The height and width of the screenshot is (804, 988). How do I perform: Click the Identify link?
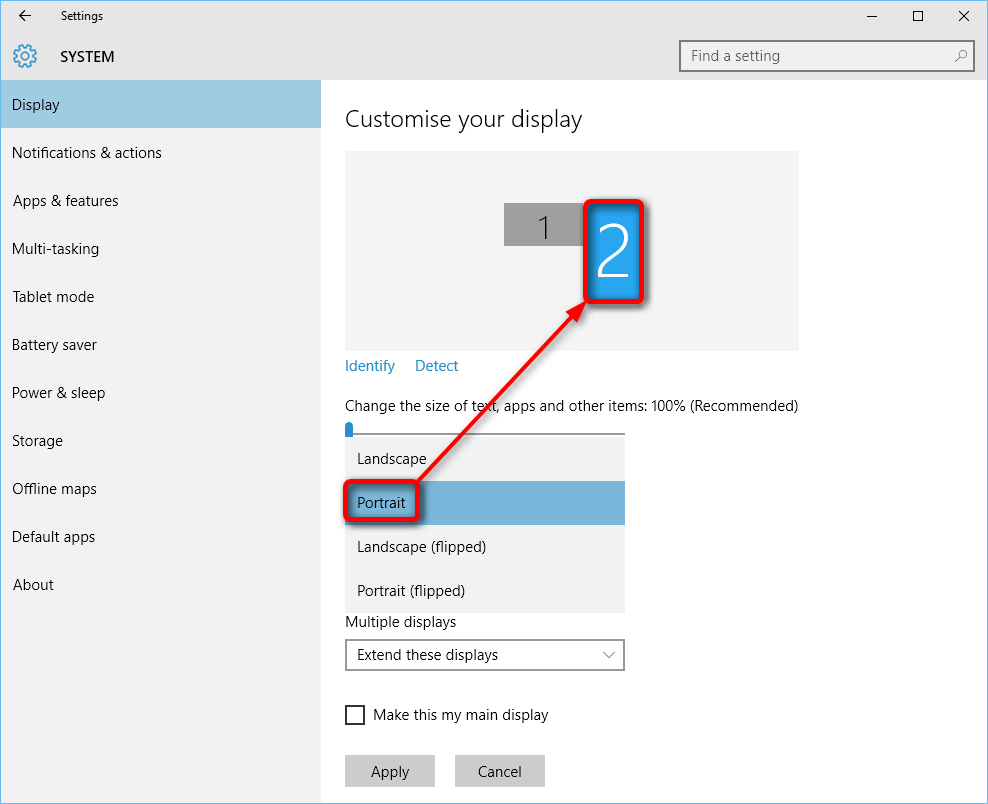click(370, 366)
